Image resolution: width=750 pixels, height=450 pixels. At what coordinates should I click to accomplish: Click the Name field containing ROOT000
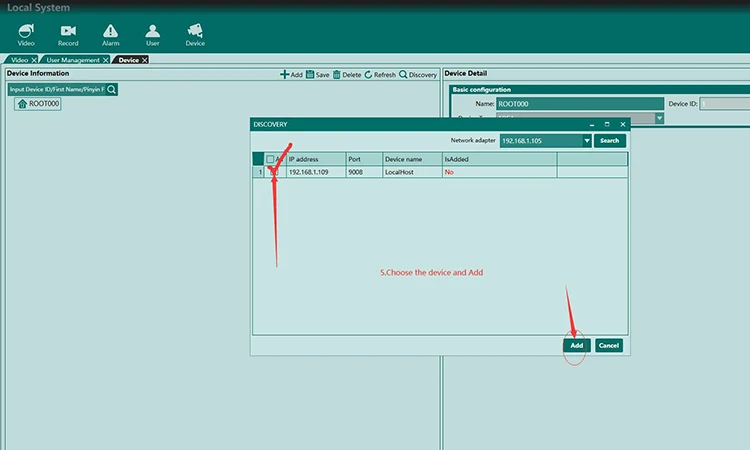click(580, 104)
